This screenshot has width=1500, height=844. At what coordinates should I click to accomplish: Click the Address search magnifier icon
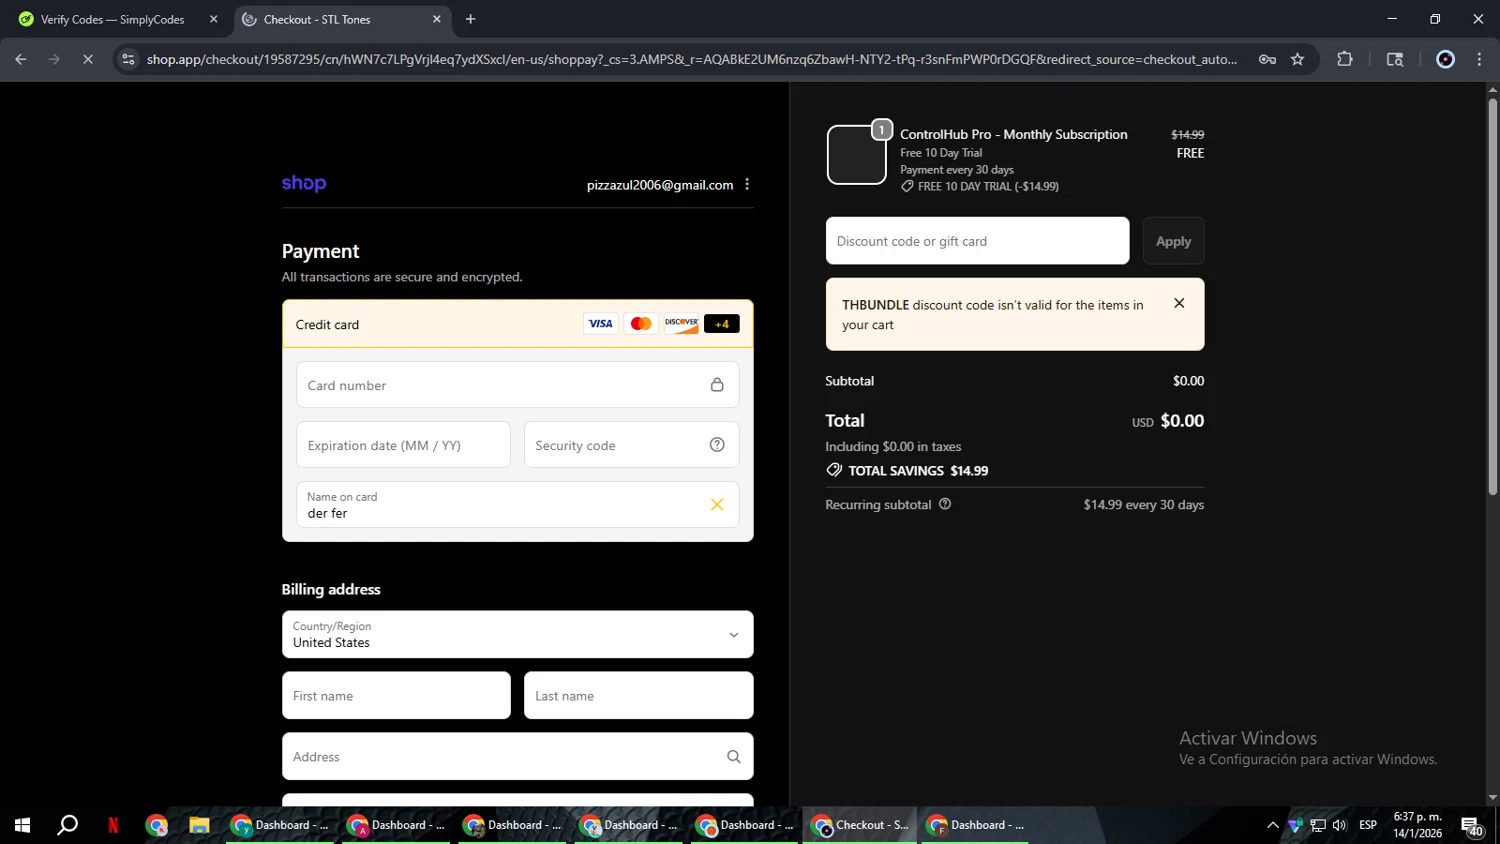tap(734, 757)
